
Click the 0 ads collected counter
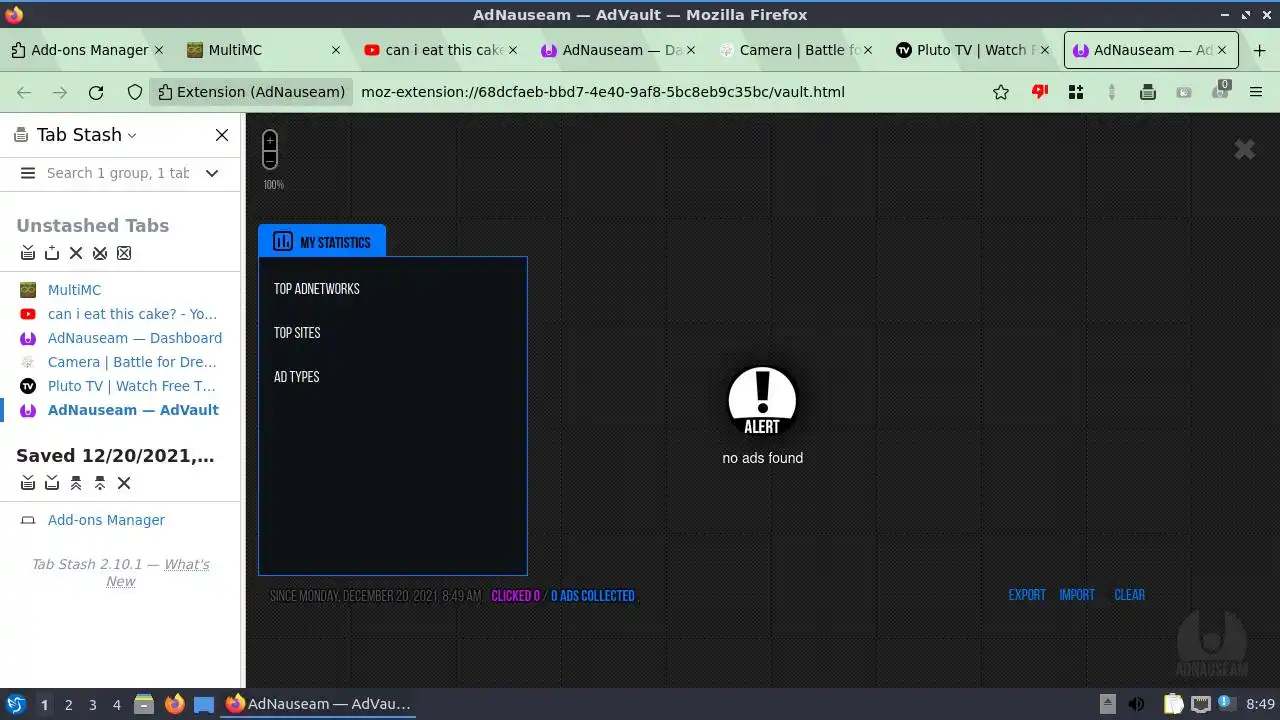pos(593,596)
